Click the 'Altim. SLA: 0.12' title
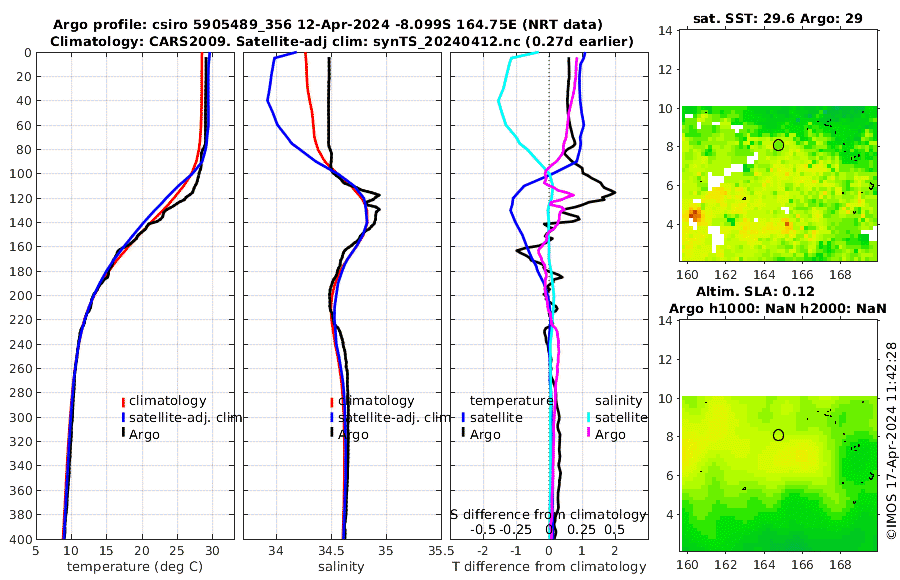This screenshot has height=580, width=900. click(755, 291)
